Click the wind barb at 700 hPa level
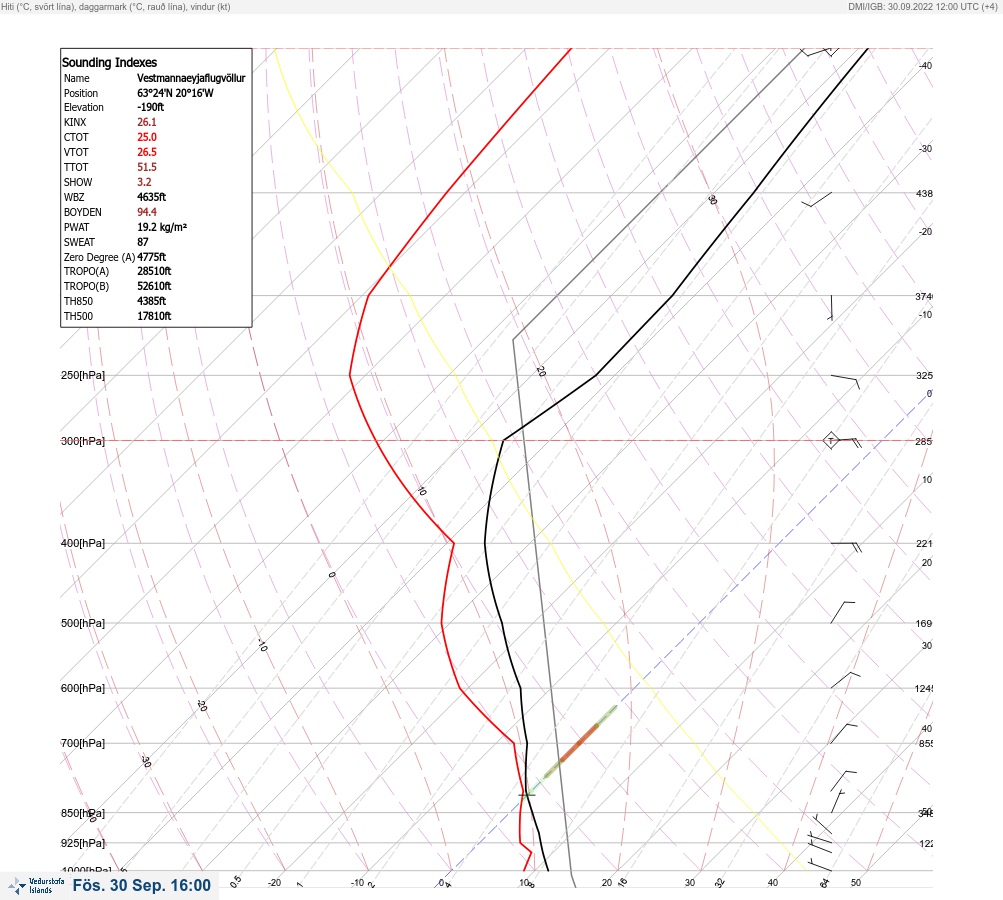The width and height of the screenshot is (1003, 900). click(843, 734)
